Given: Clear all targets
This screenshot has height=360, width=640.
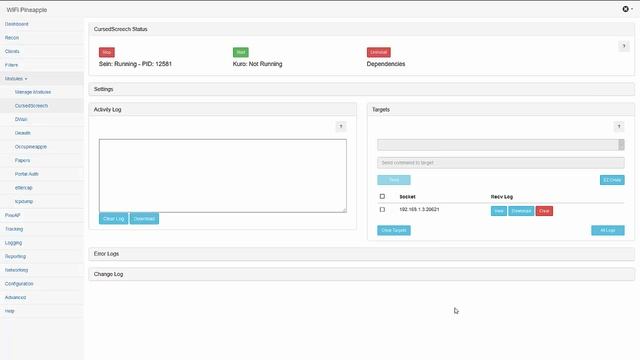Looking at the screenshot, I should coord(393,230).
